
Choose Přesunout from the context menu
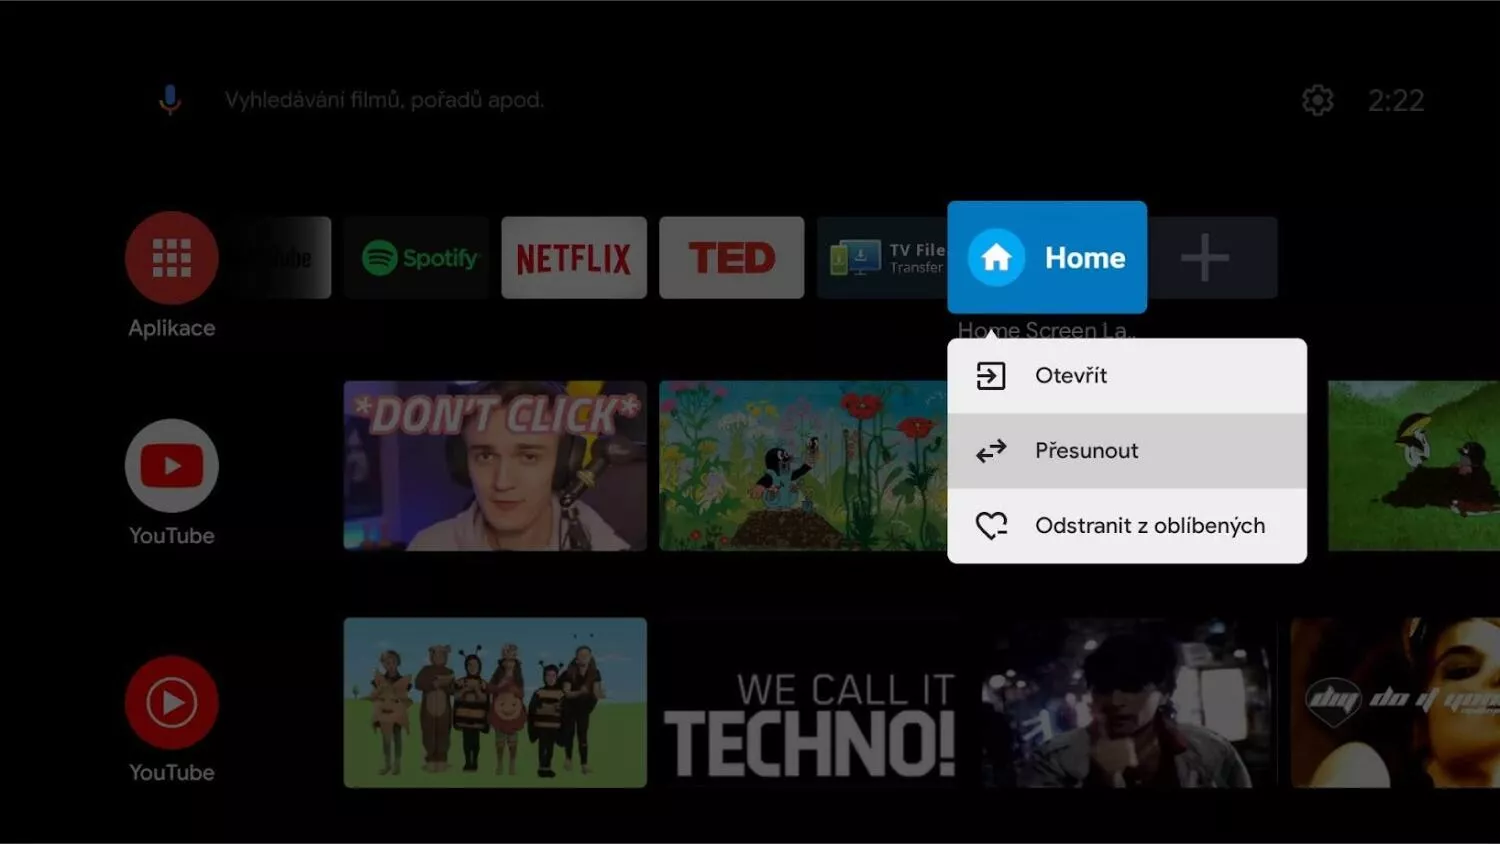click(x=1127, y=451)
